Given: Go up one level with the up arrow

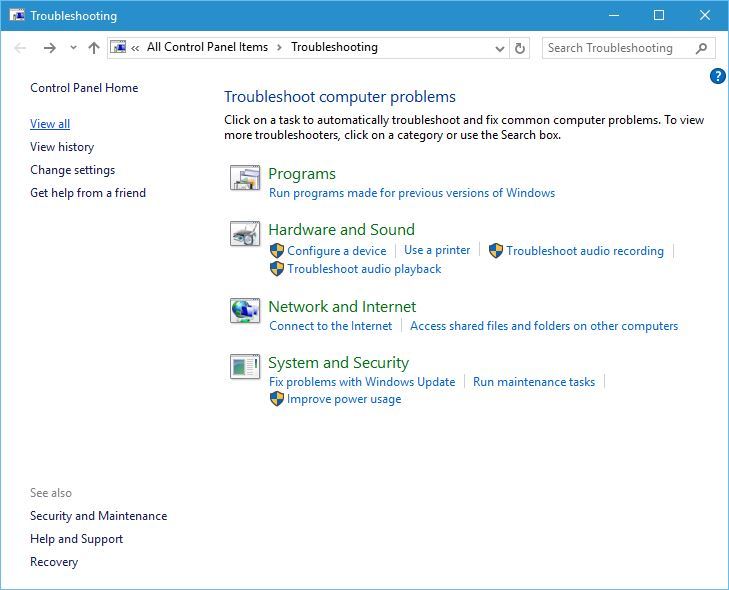Looking at the screenshot, I should (94, 48).
